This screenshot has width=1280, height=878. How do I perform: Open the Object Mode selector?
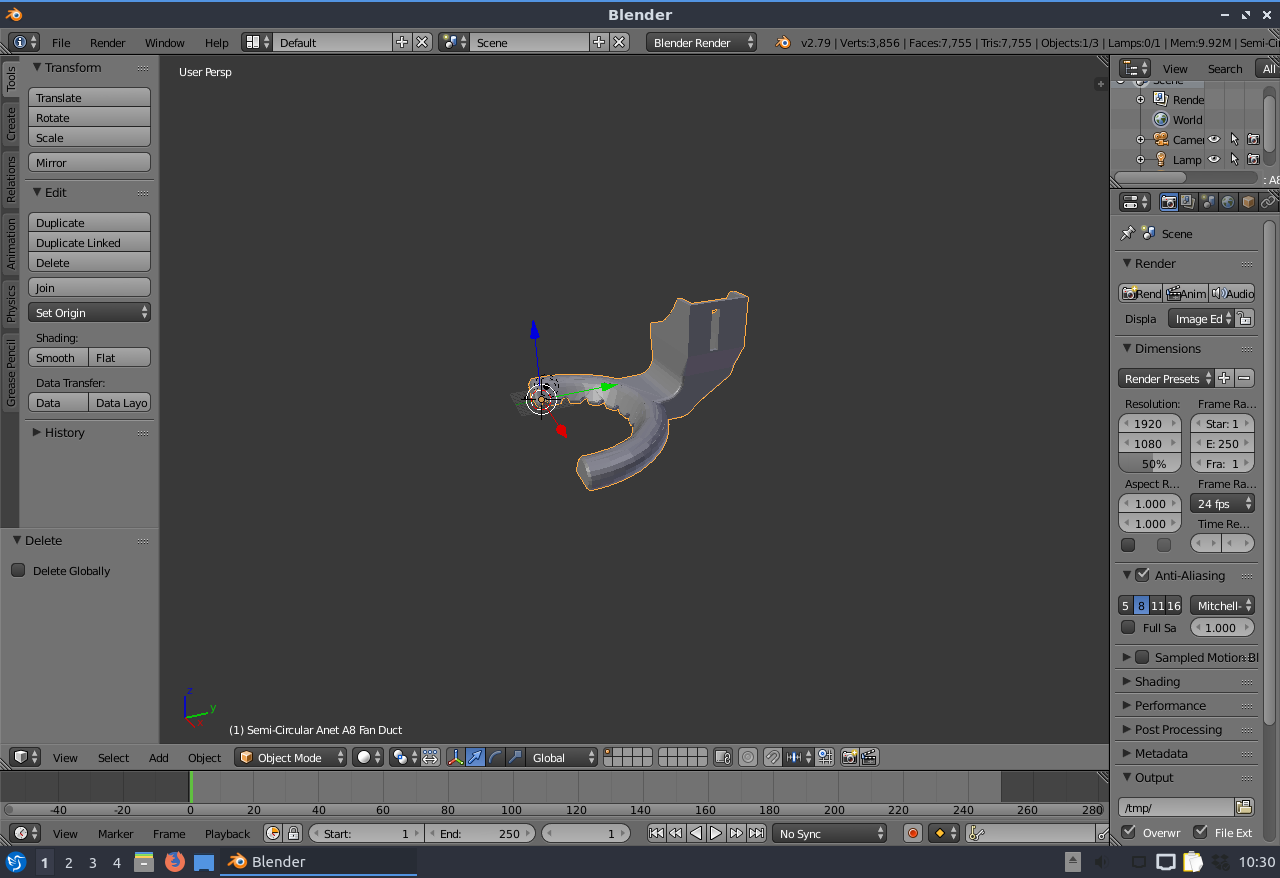click(291, 757)
